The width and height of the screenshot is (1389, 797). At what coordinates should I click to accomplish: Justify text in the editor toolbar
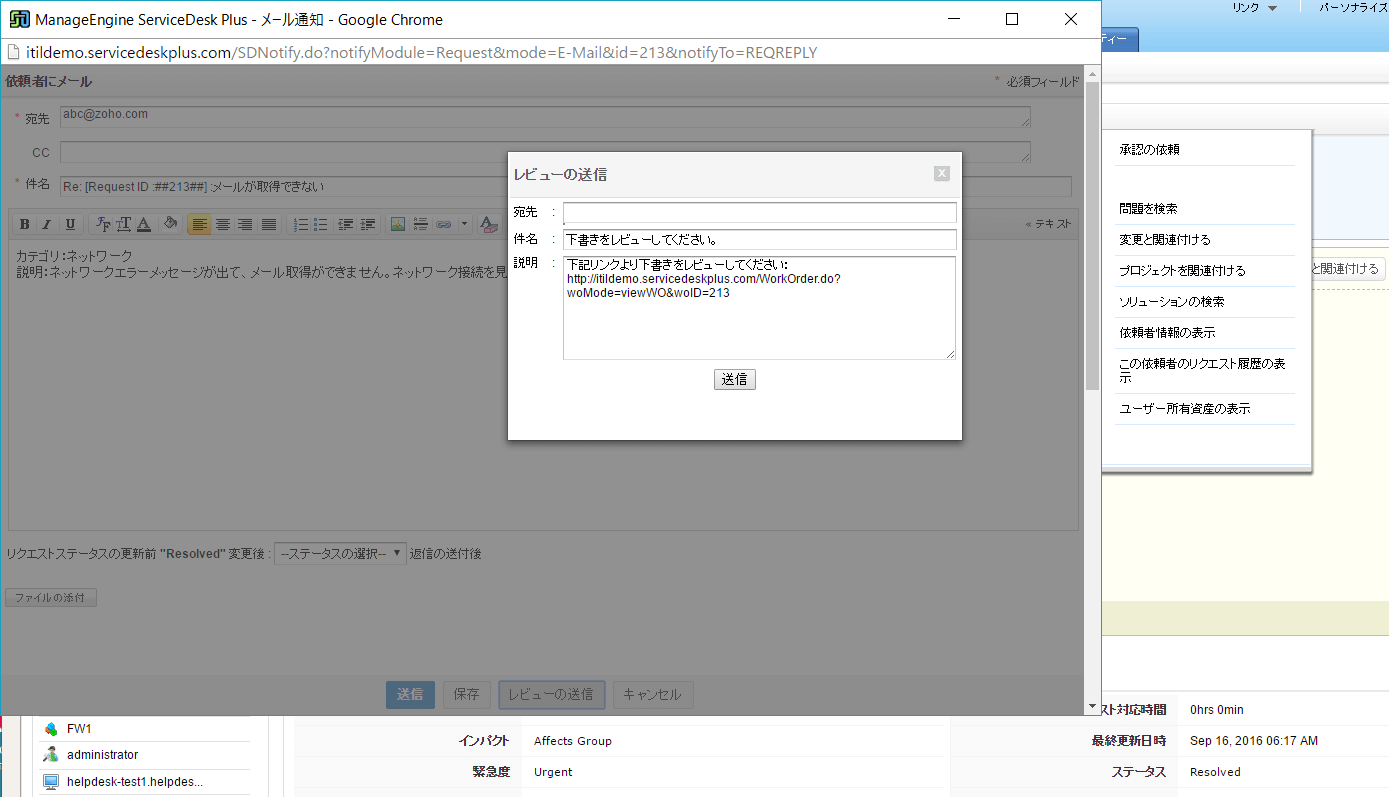tap(269, 224)
